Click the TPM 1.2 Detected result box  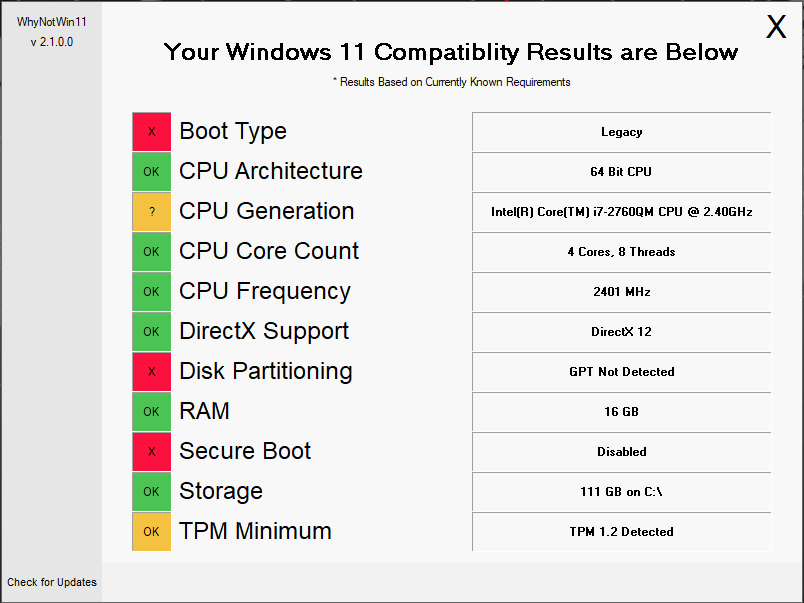pos(621,532)
